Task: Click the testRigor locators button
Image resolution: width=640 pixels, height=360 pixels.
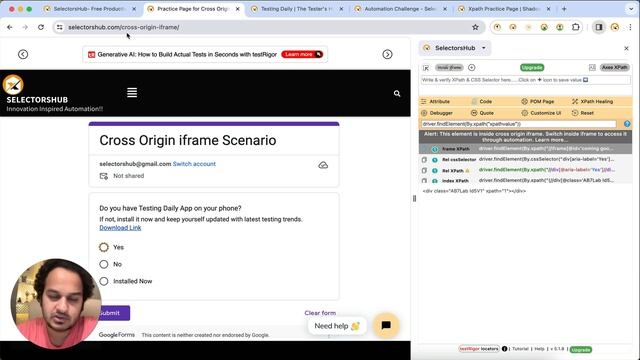Action: [x=479, y=349]
